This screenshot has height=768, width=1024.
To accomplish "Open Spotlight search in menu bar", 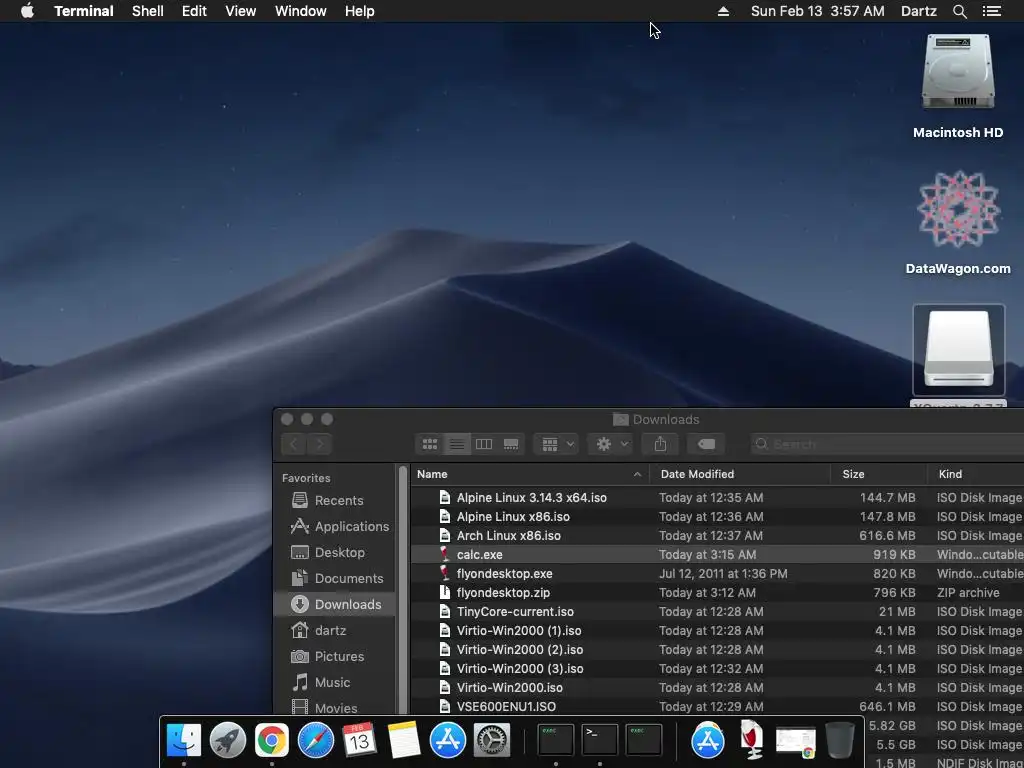I will [959, 11].
